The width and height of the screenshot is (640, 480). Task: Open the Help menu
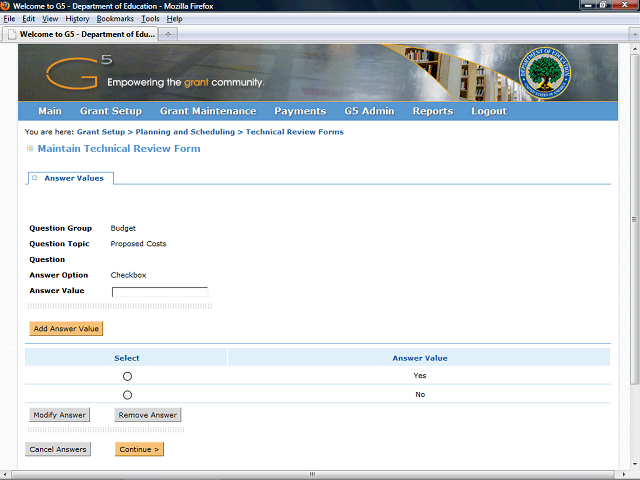pos(174,19)
